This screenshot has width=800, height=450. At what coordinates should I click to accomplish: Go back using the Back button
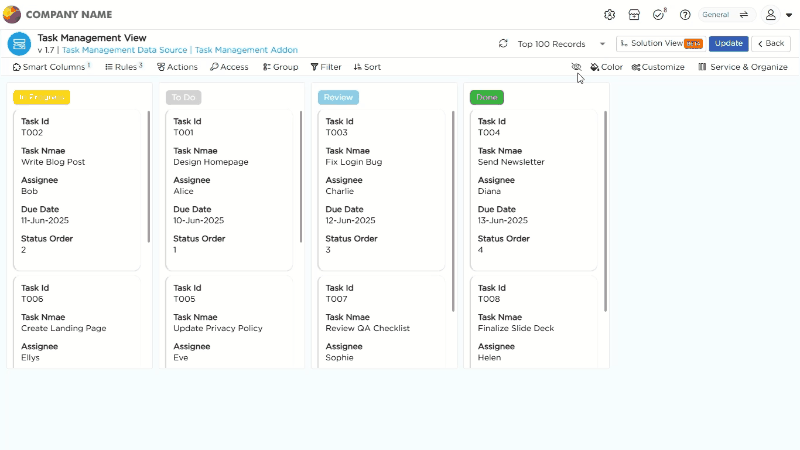(770, 44)
